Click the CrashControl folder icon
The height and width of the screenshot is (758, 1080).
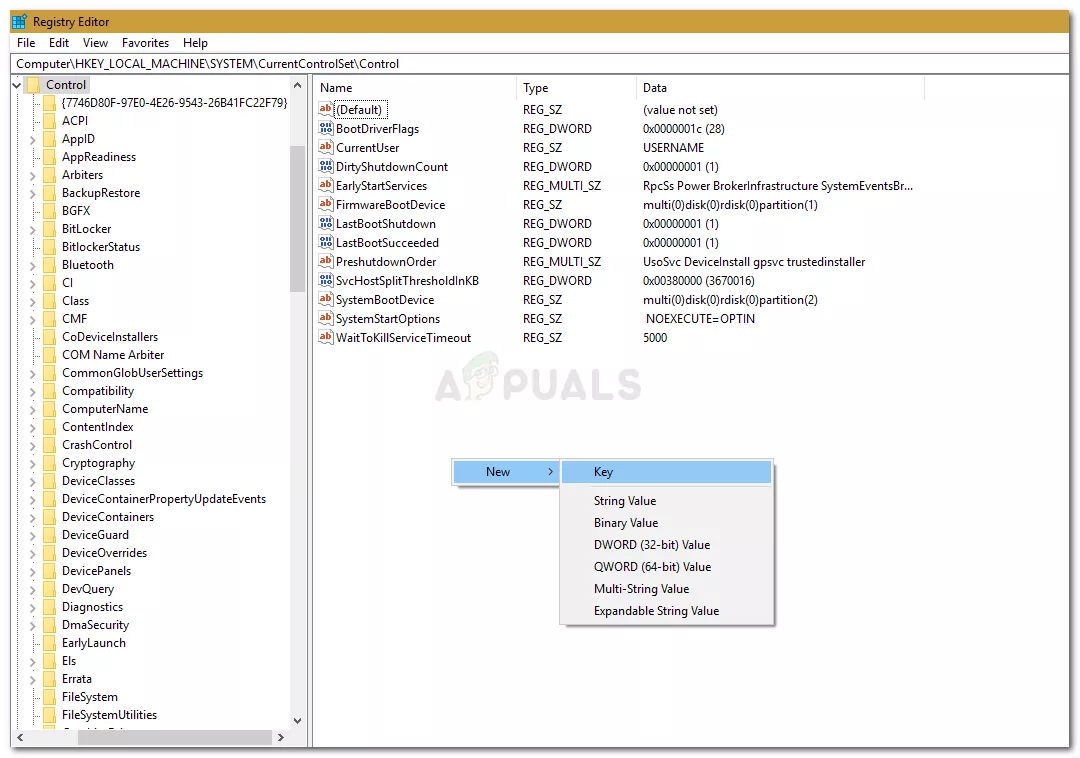click(49, 445)
